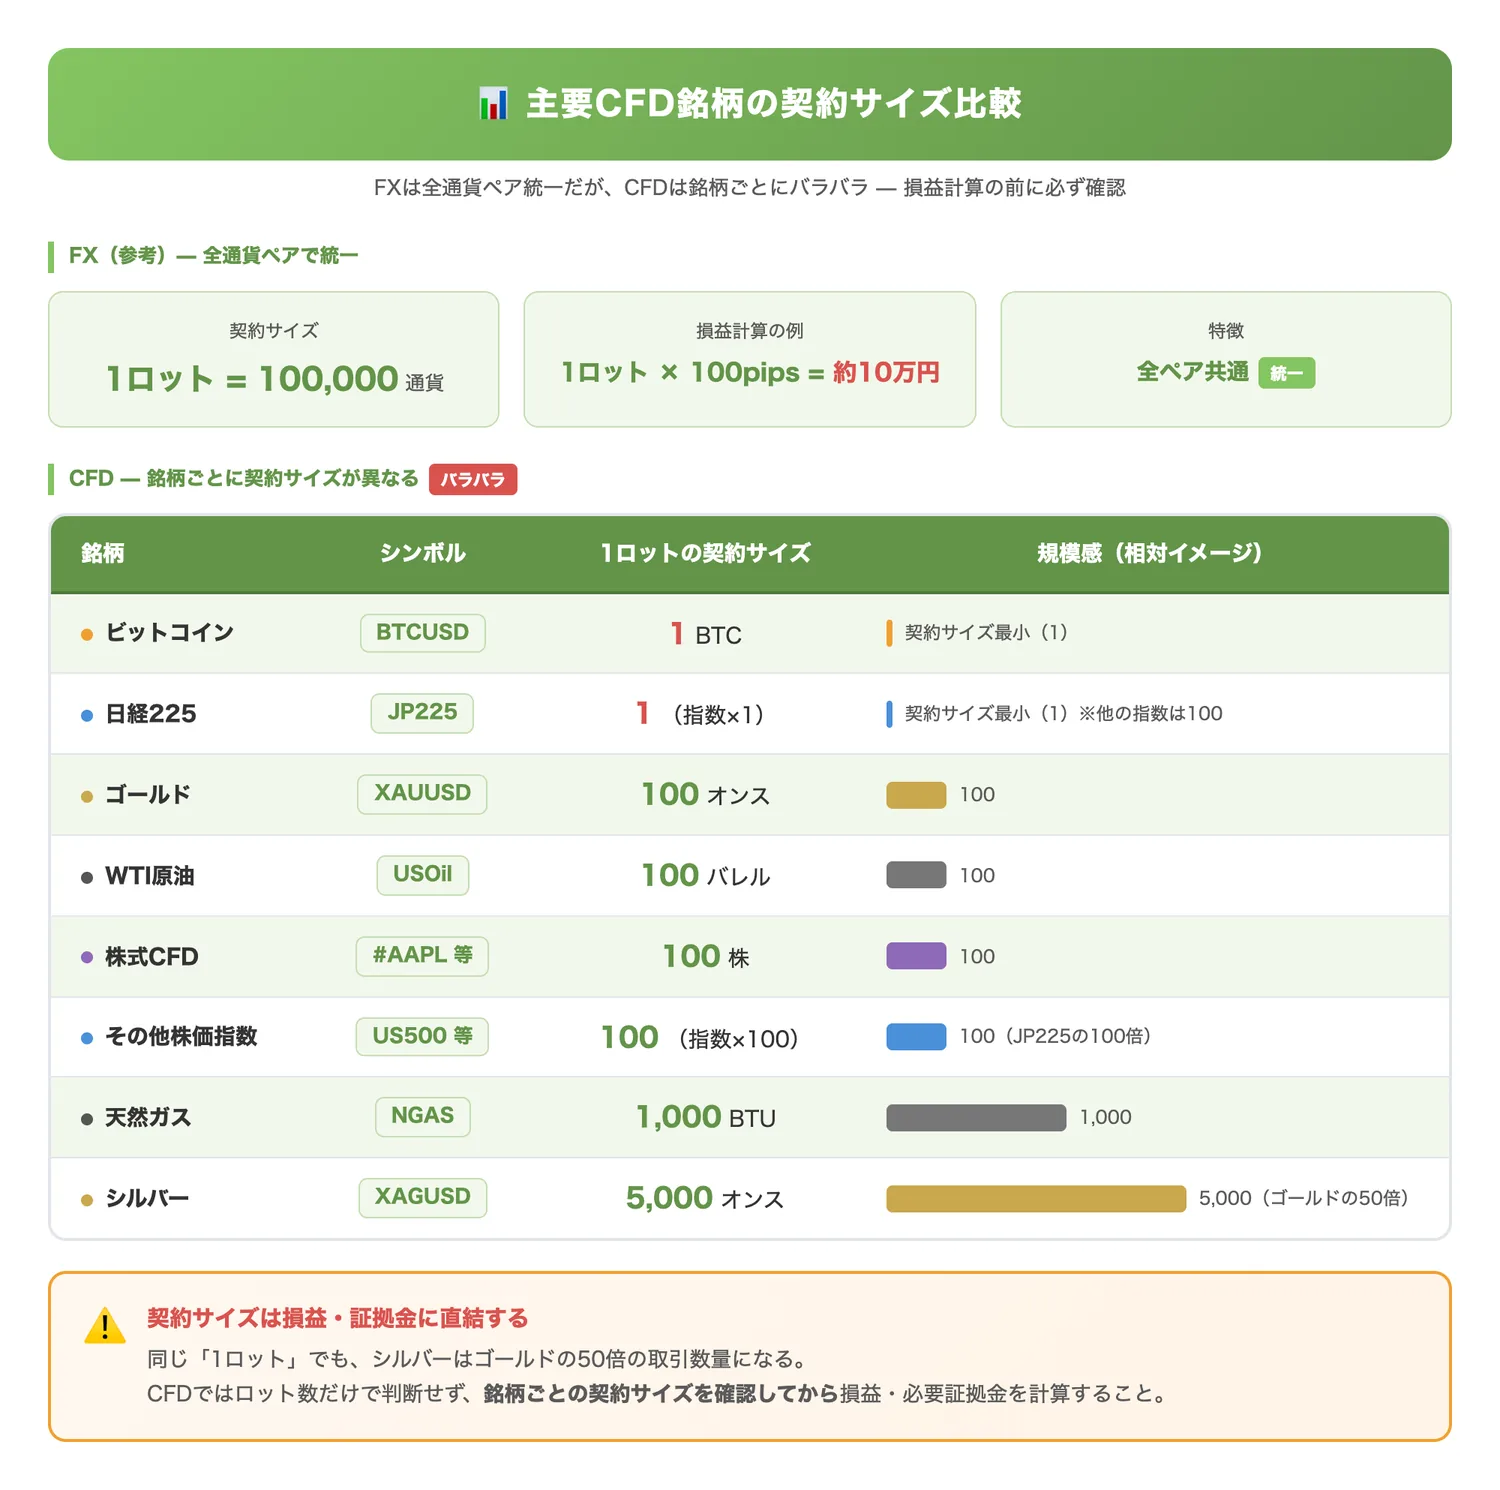Click the yellow warning triangle icon
1500x1490 pixels.
coord(105,1325)
